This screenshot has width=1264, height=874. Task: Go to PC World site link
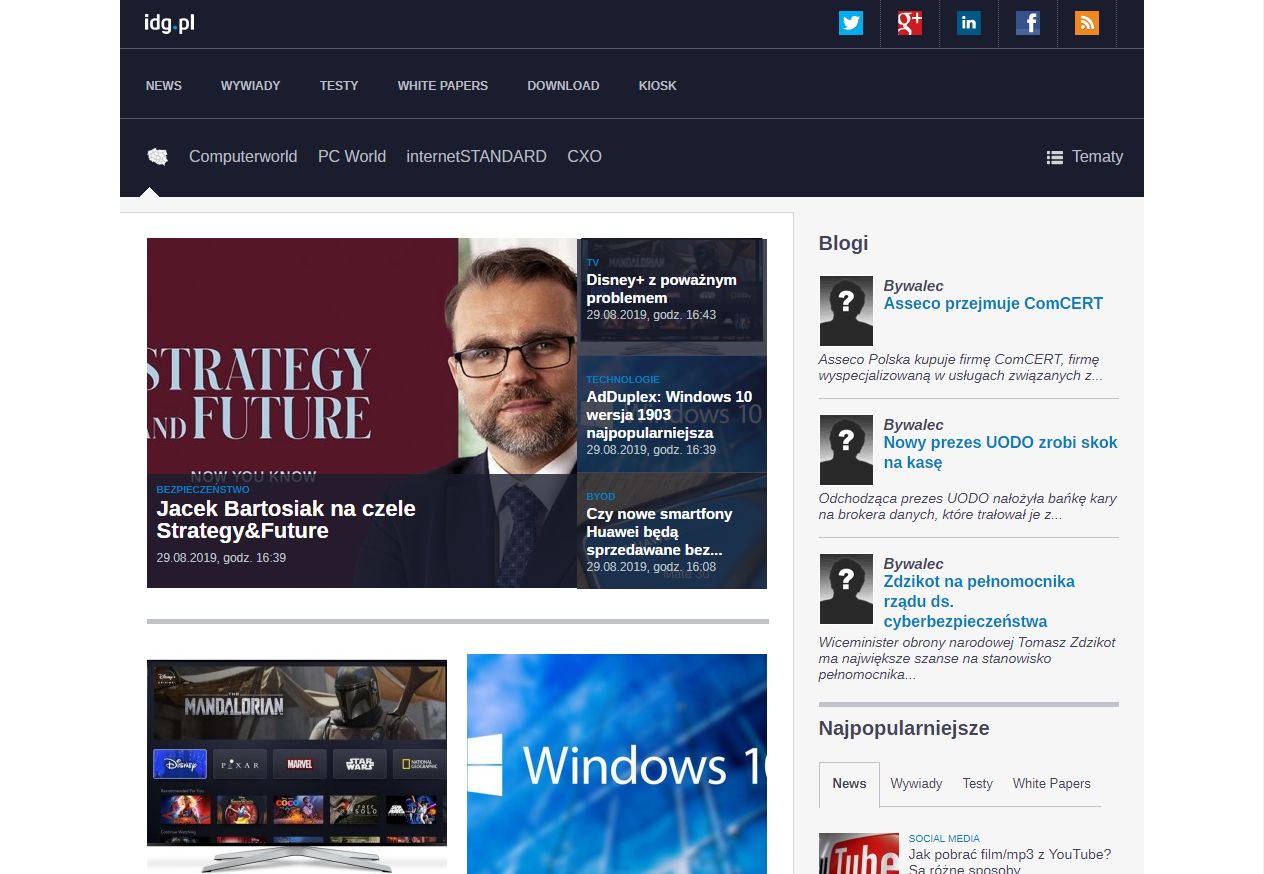(352, 156)
